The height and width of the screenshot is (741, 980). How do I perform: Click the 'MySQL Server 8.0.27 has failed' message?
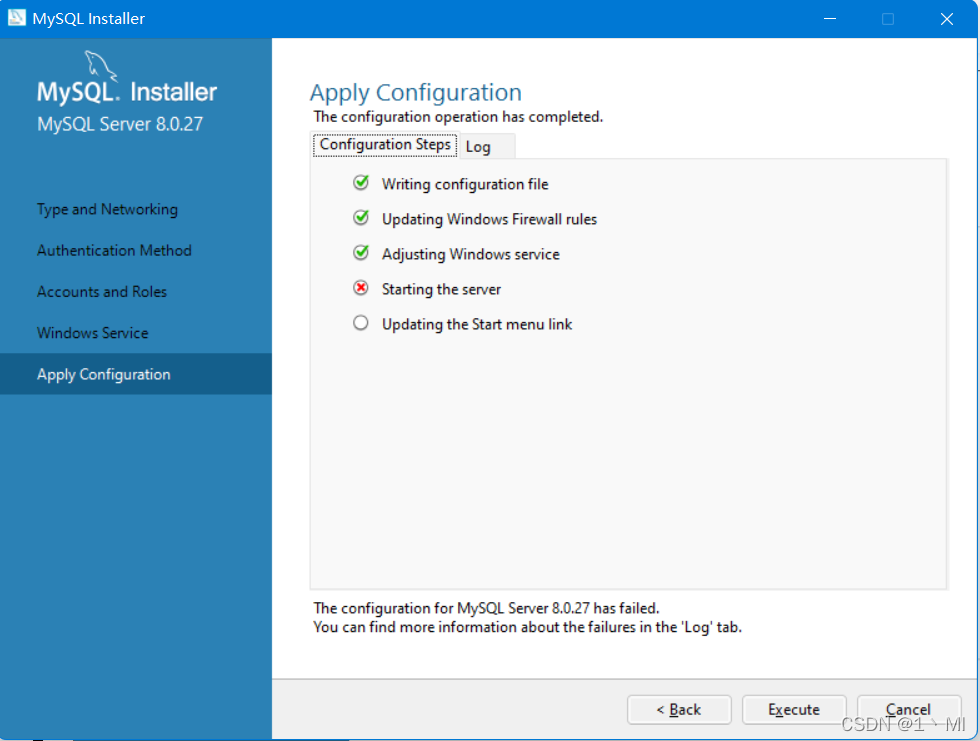click(x=486, y=608)
